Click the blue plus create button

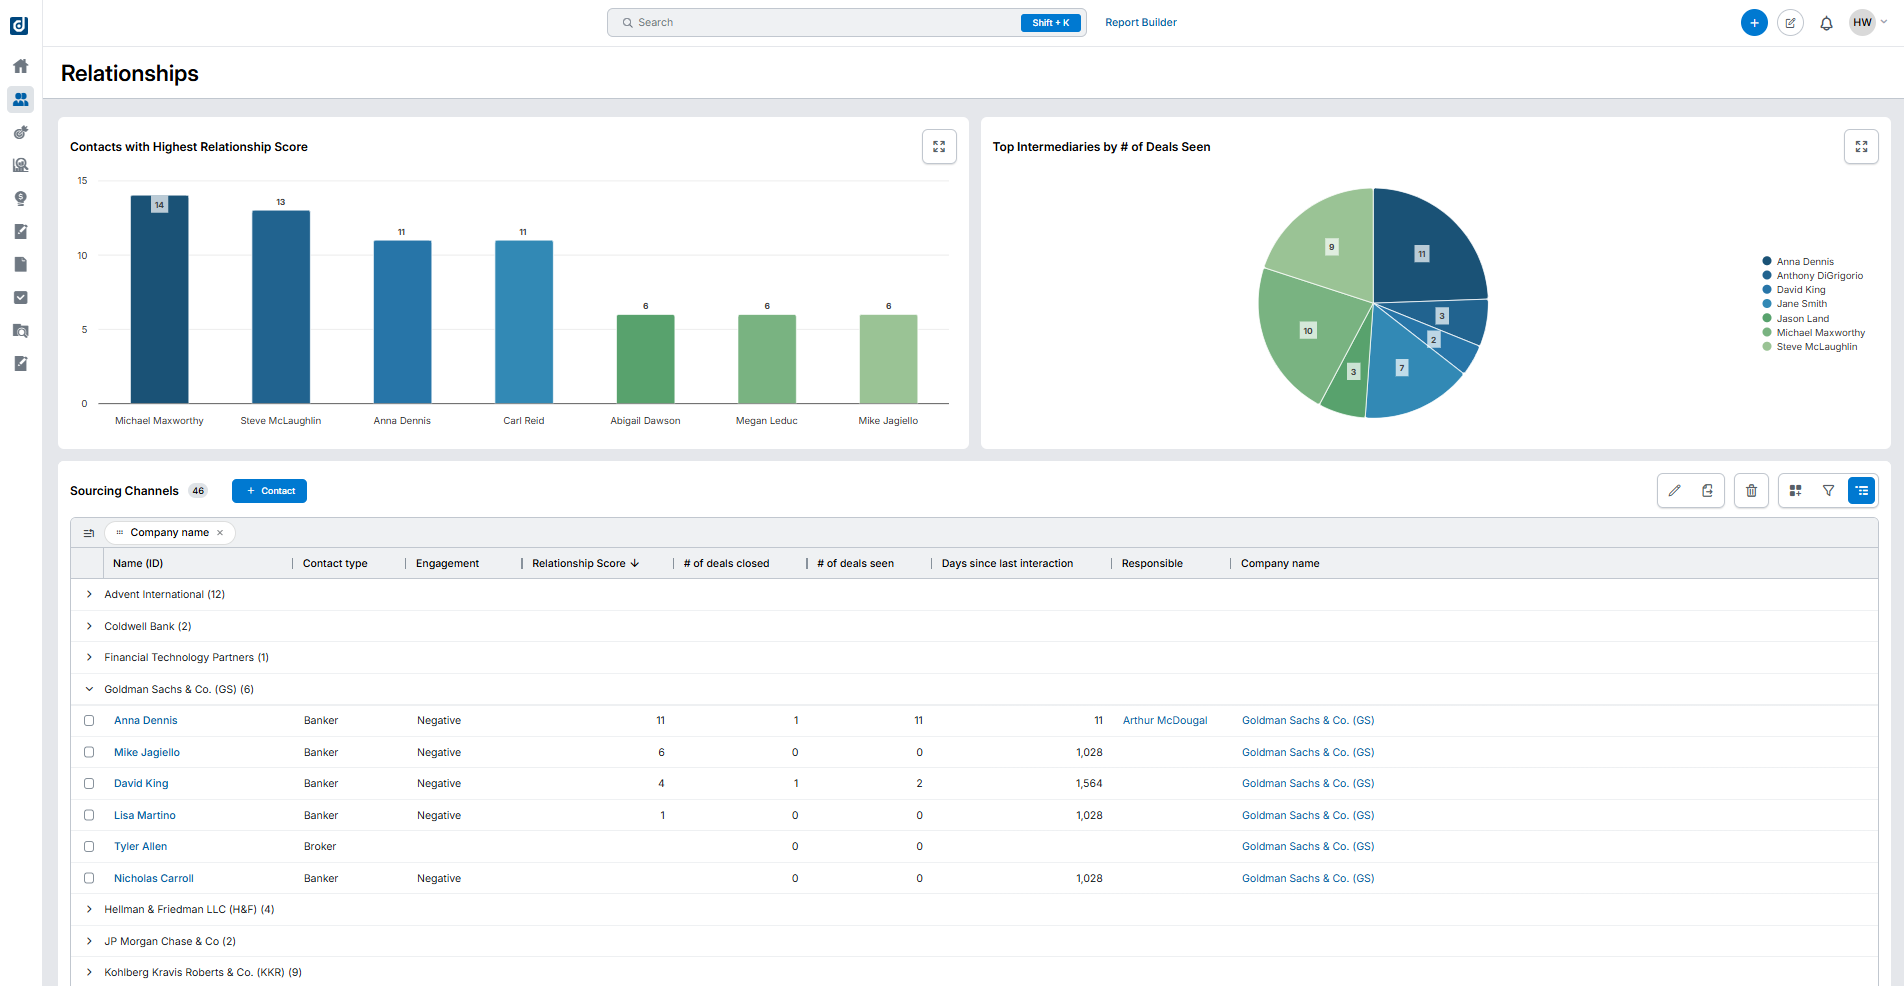click(1754, 23)
